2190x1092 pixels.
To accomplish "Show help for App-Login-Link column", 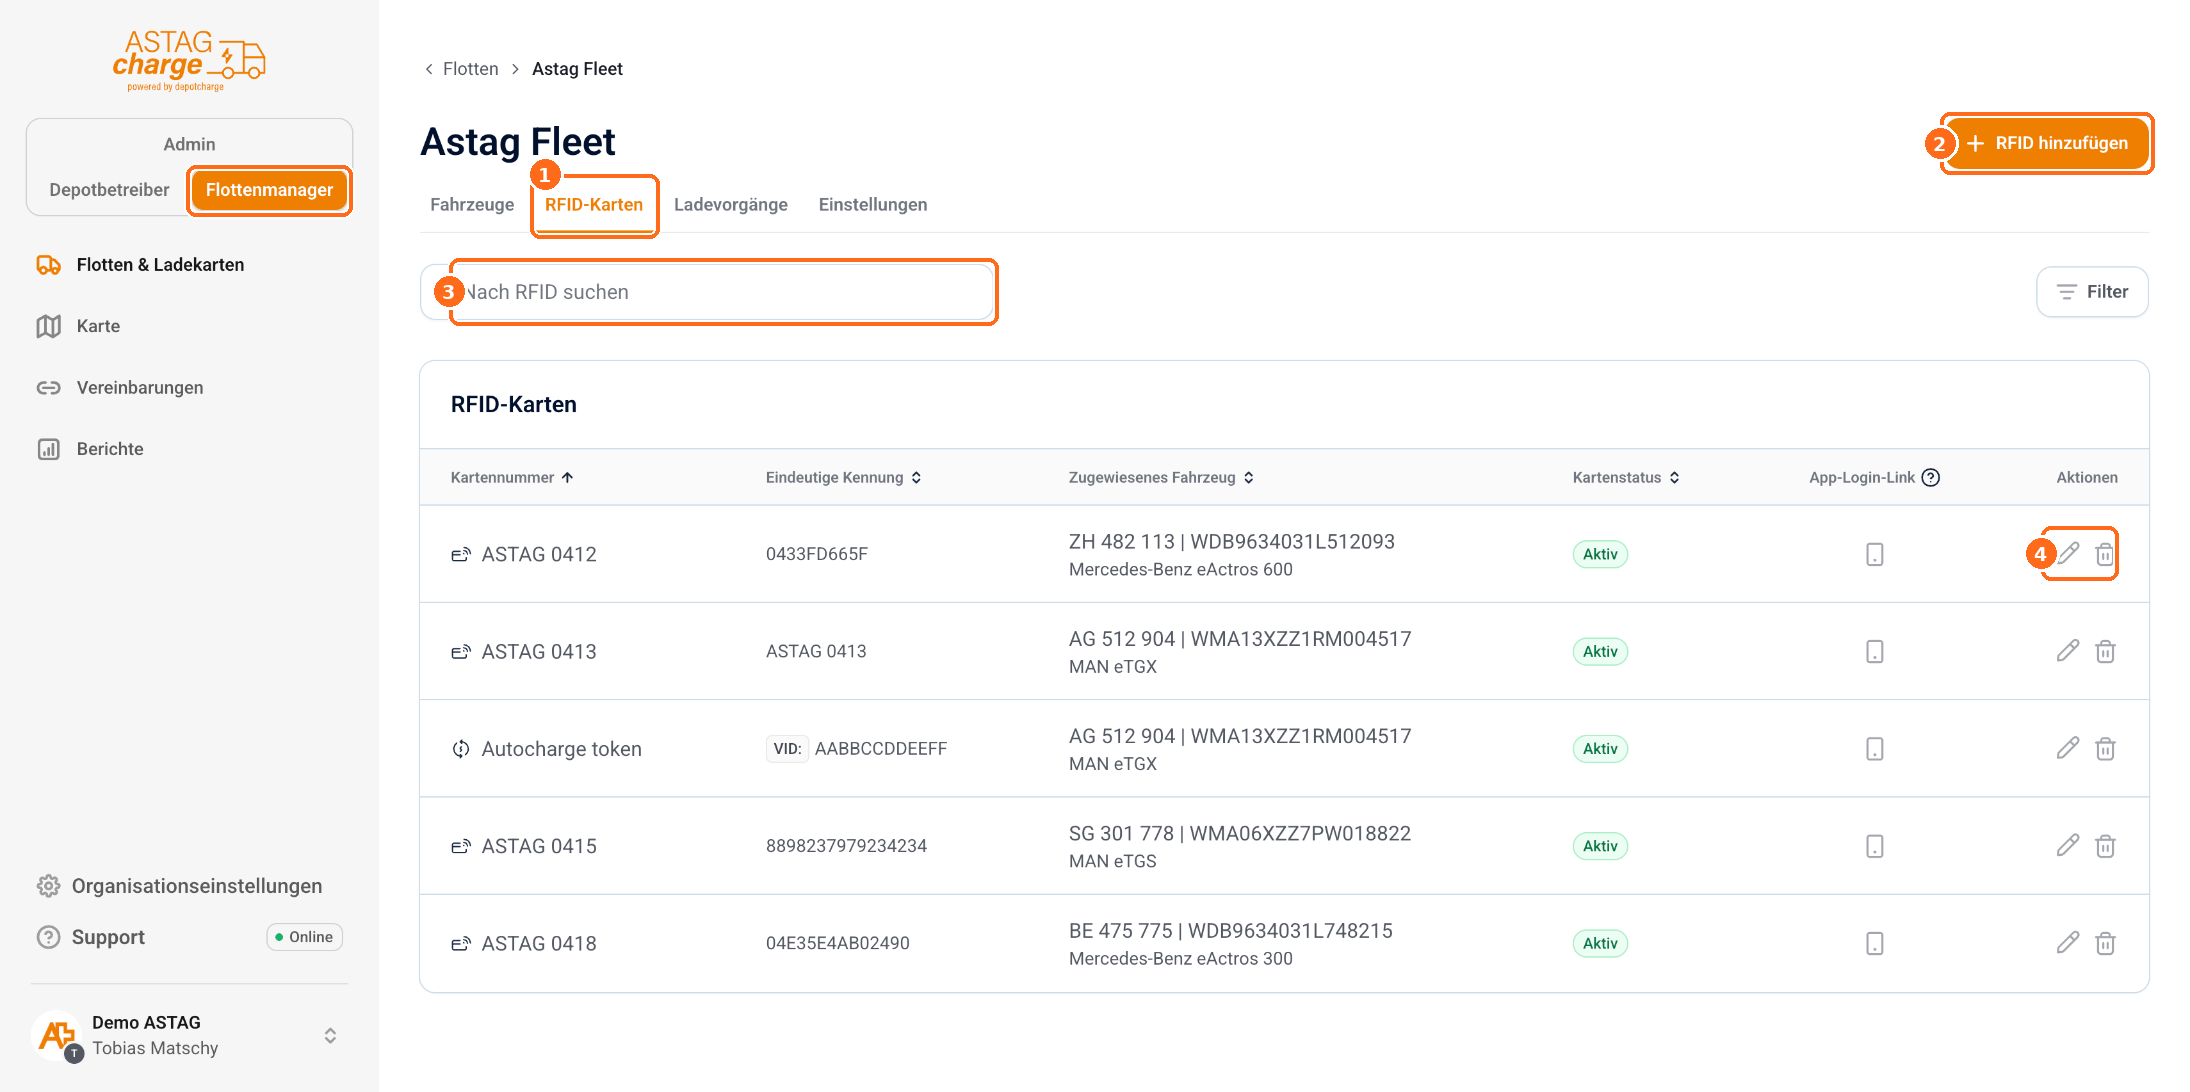I will (x=1931, y=477).
